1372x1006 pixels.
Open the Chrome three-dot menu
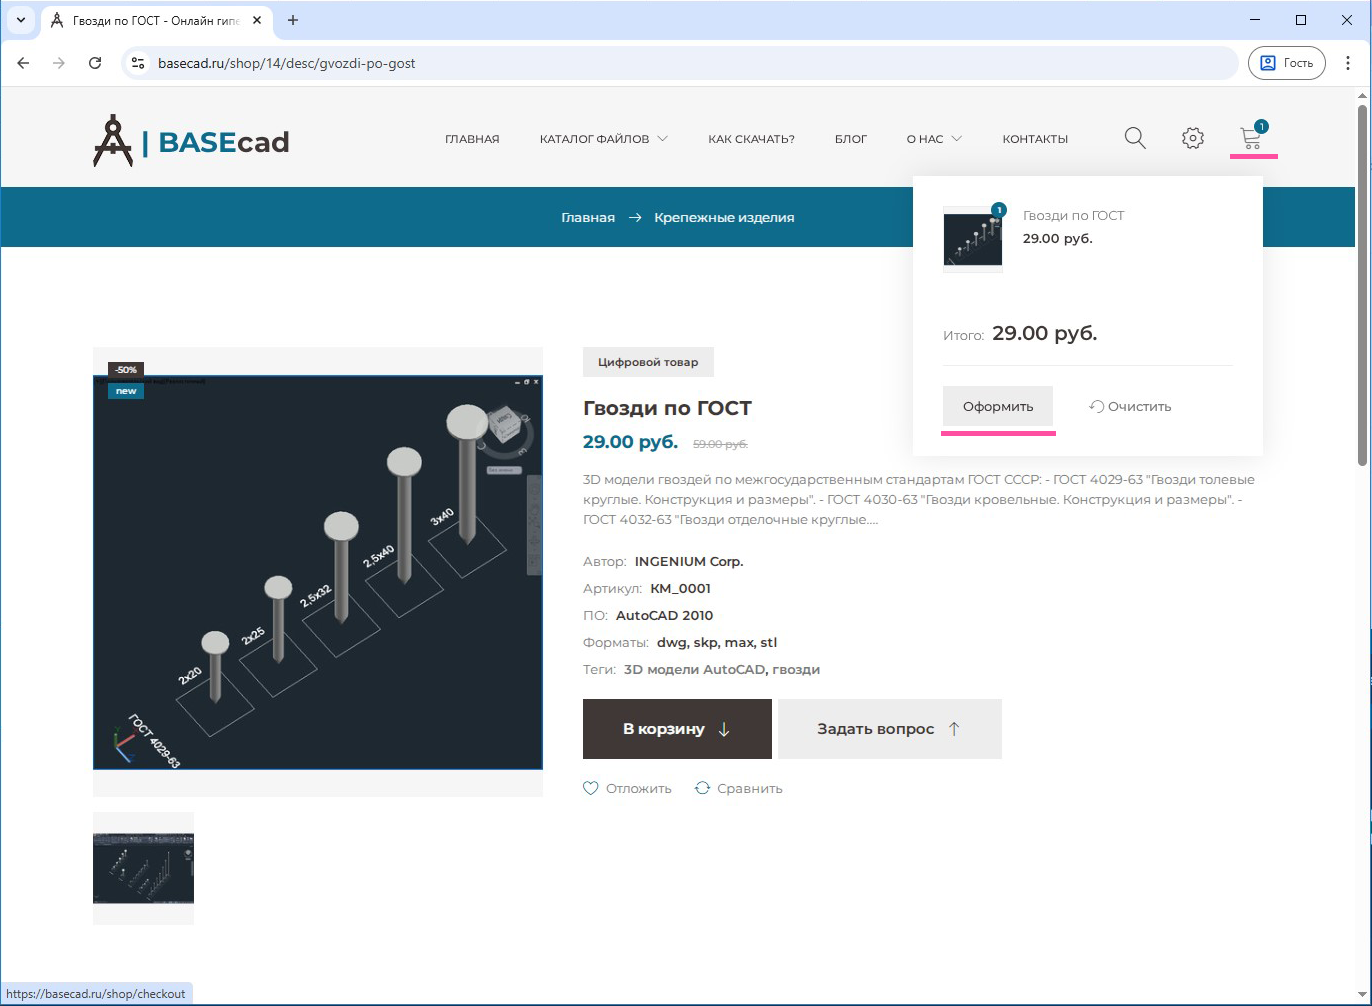pos(1348,63)
